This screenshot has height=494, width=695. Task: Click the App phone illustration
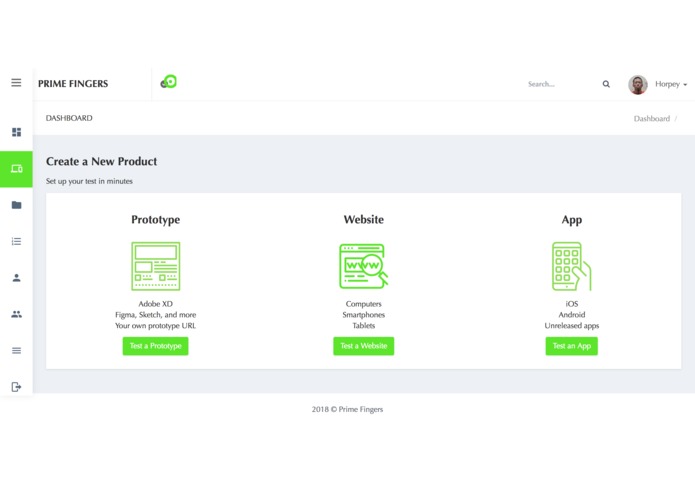[572, 266]
